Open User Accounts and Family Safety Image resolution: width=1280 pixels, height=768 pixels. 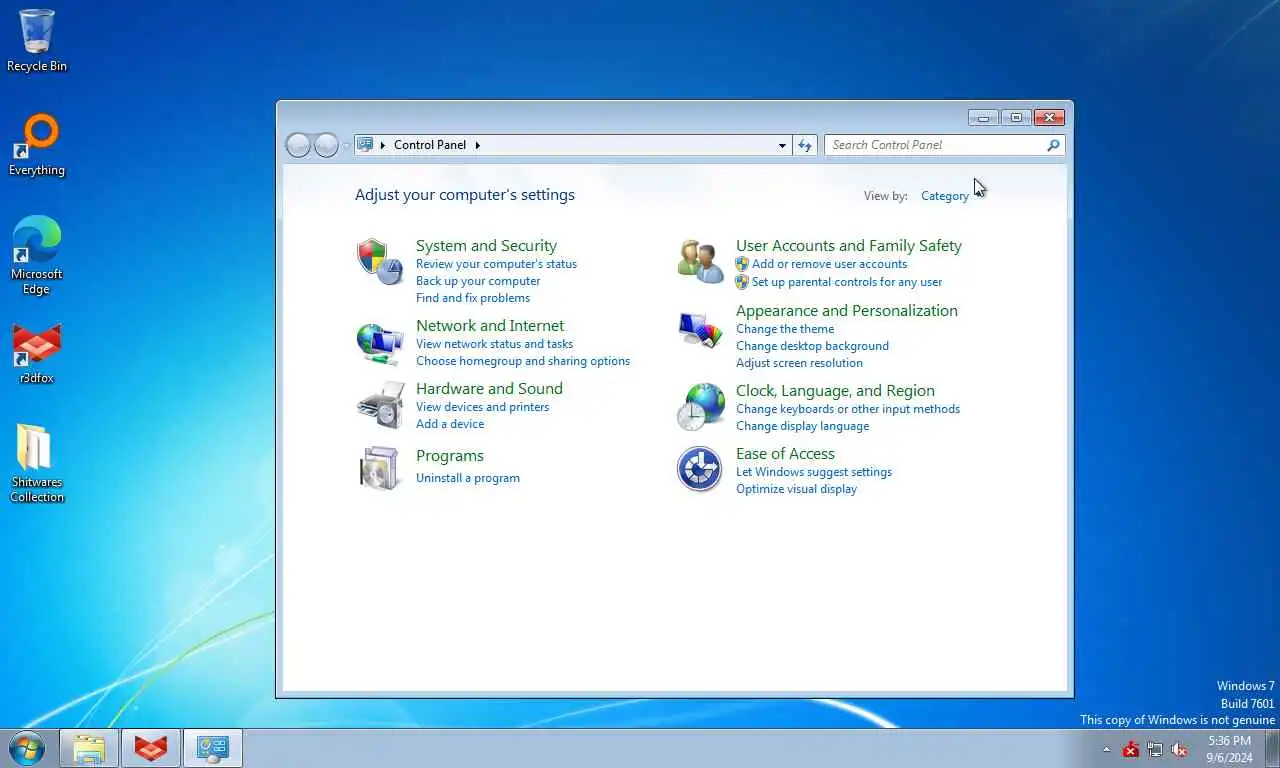point(849,246)
